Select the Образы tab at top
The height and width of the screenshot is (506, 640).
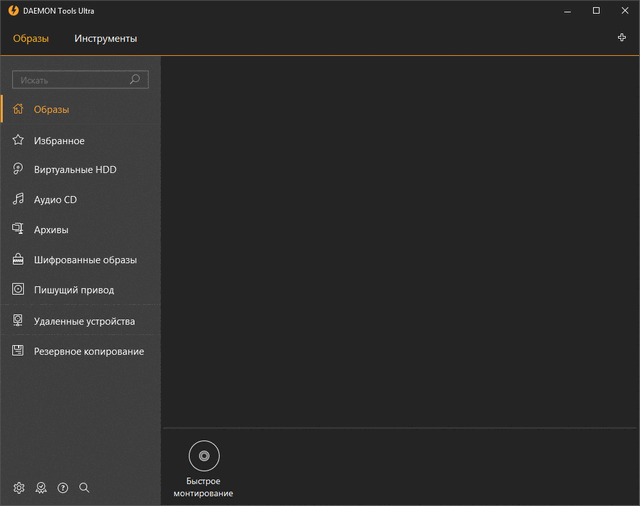pos(31,39)
